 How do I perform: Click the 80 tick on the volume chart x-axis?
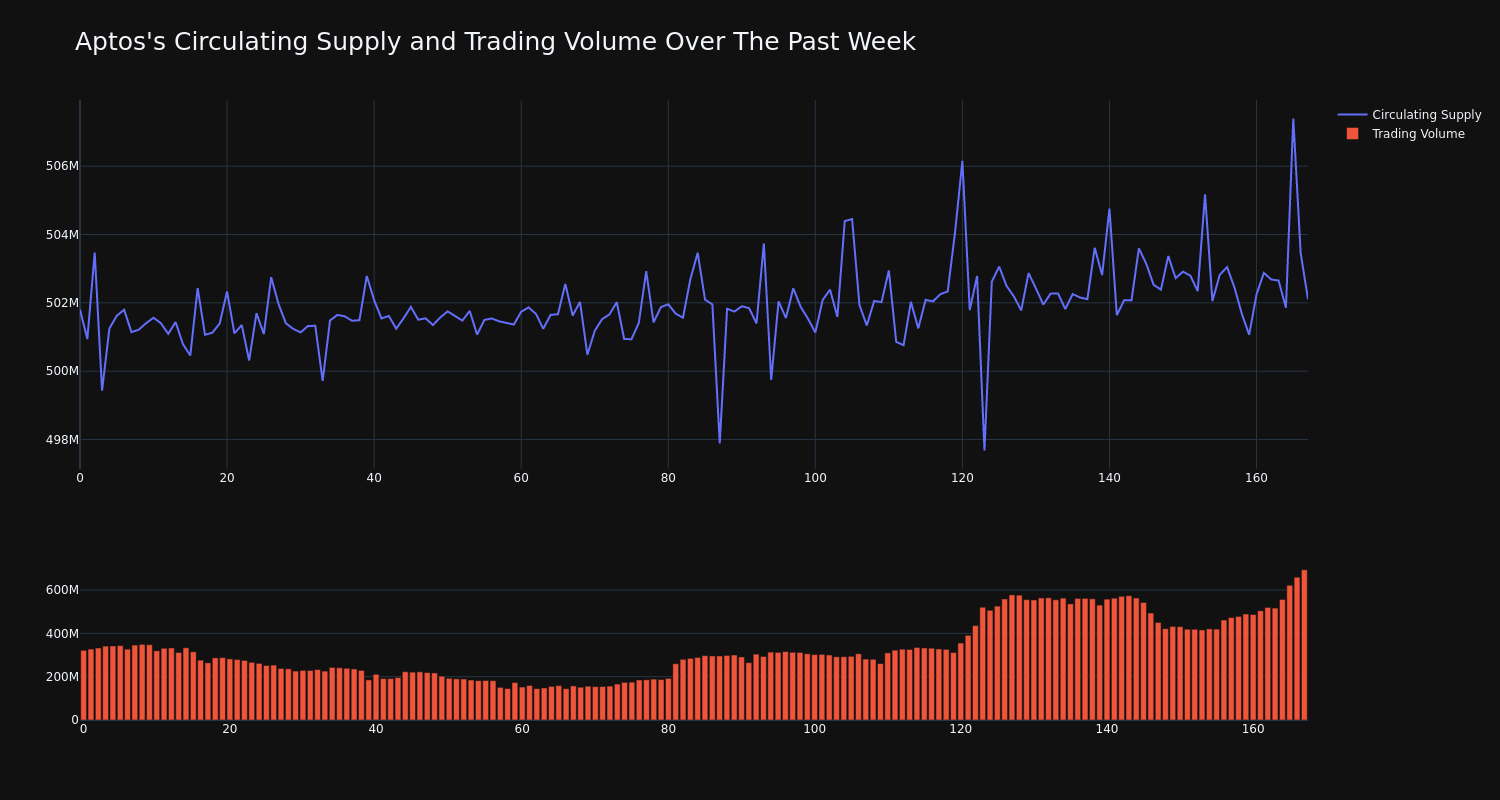click(668, 729)
